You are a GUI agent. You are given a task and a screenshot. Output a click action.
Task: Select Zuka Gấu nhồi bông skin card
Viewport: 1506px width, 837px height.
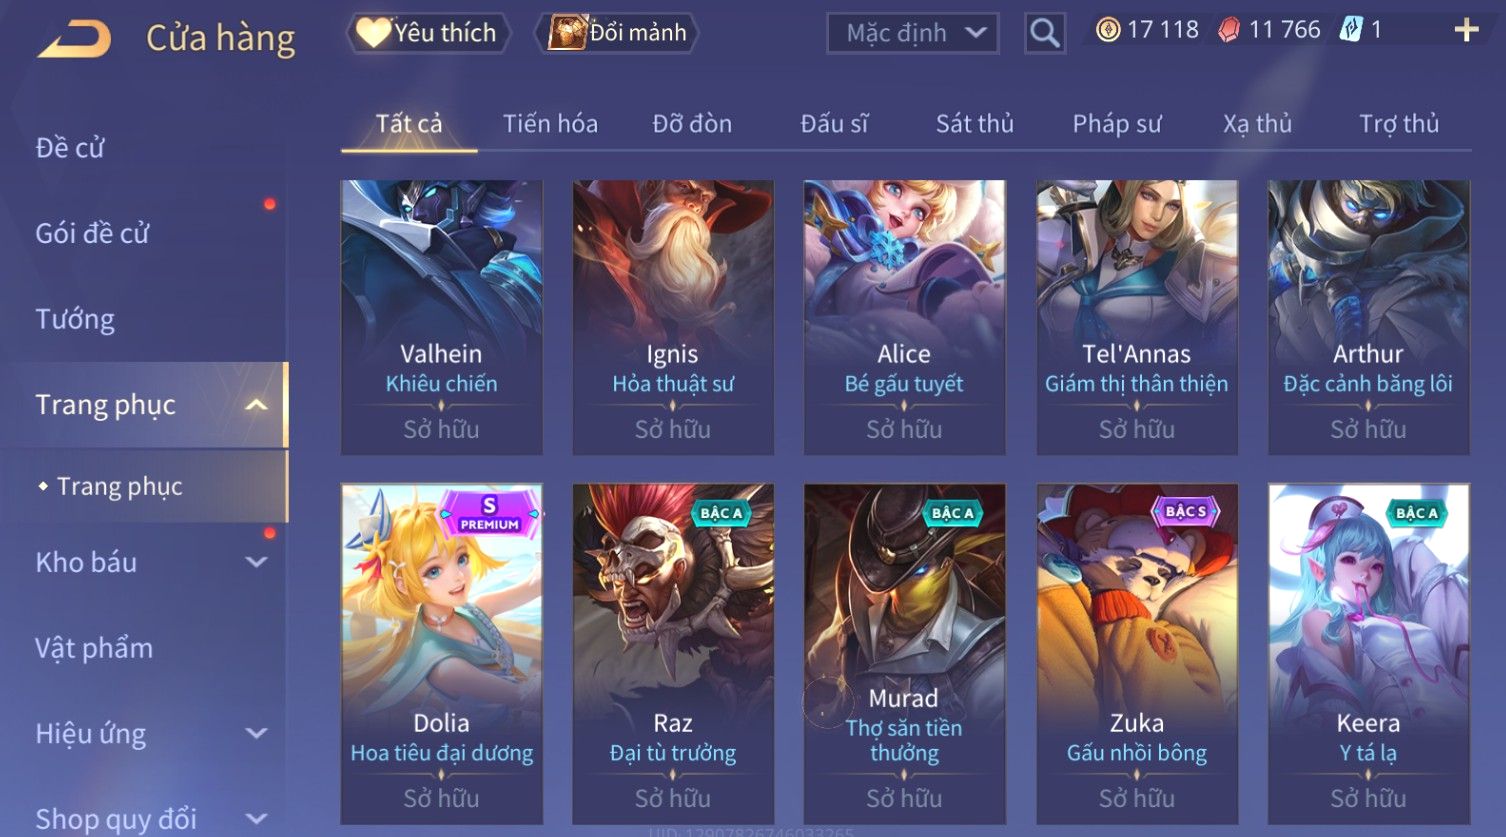point(1137,654)
